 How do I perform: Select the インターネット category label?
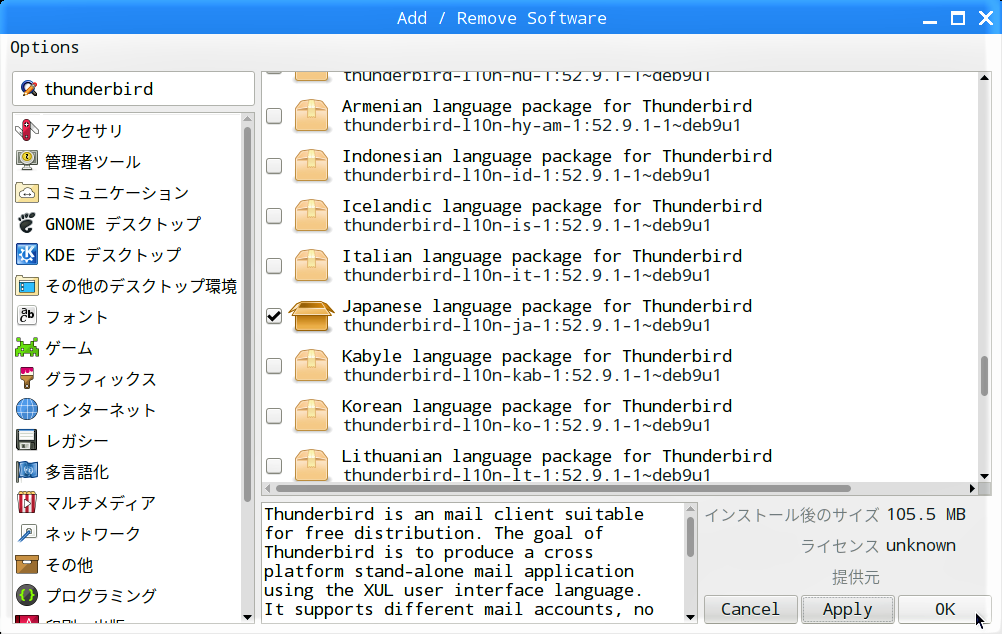pos(100,410)
